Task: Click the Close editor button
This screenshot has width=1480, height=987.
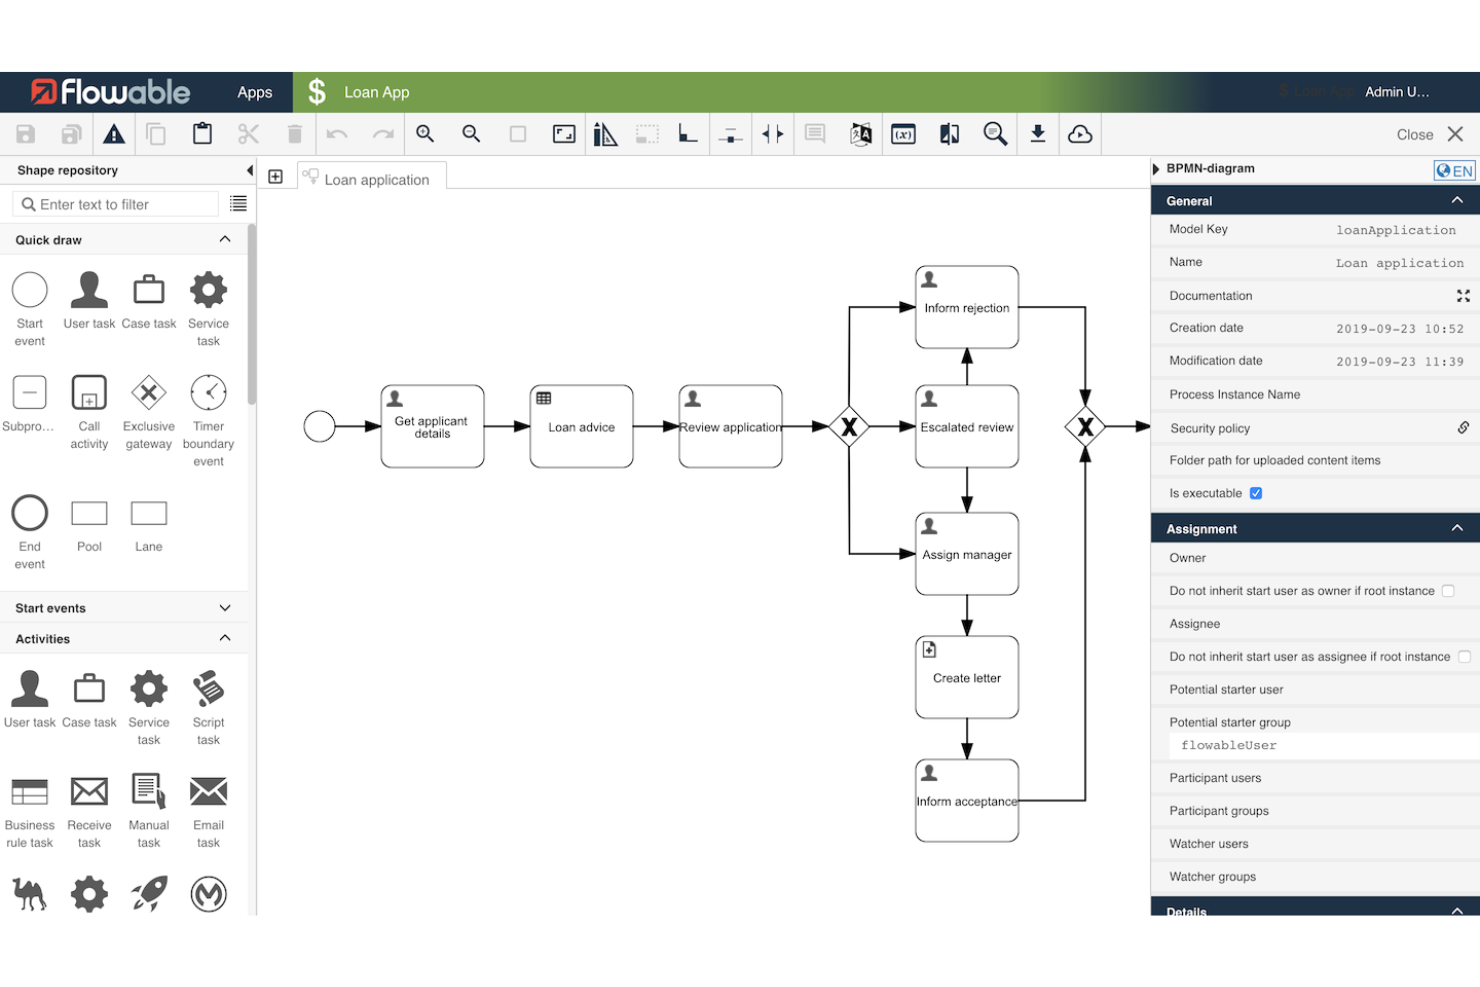Action: (1430, 134)
